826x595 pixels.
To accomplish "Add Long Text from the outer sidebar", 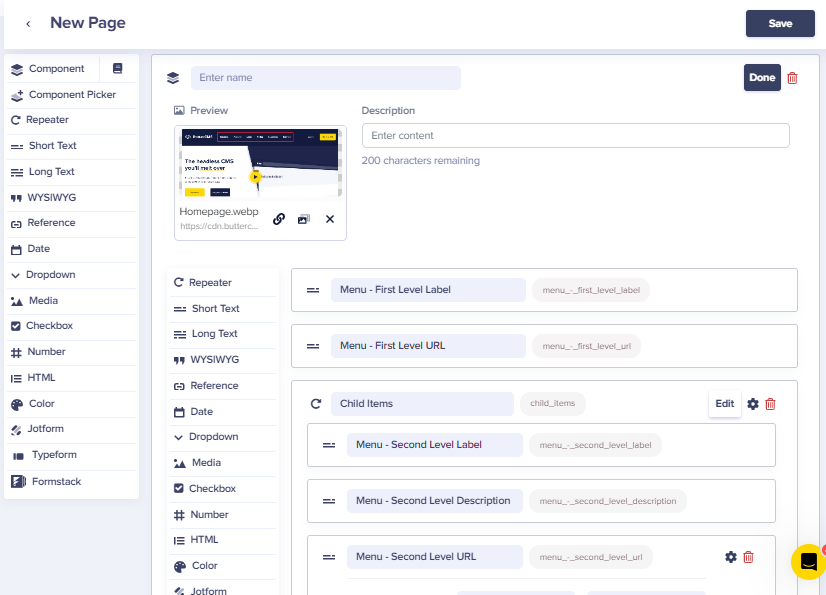I will tap(72, 172).
